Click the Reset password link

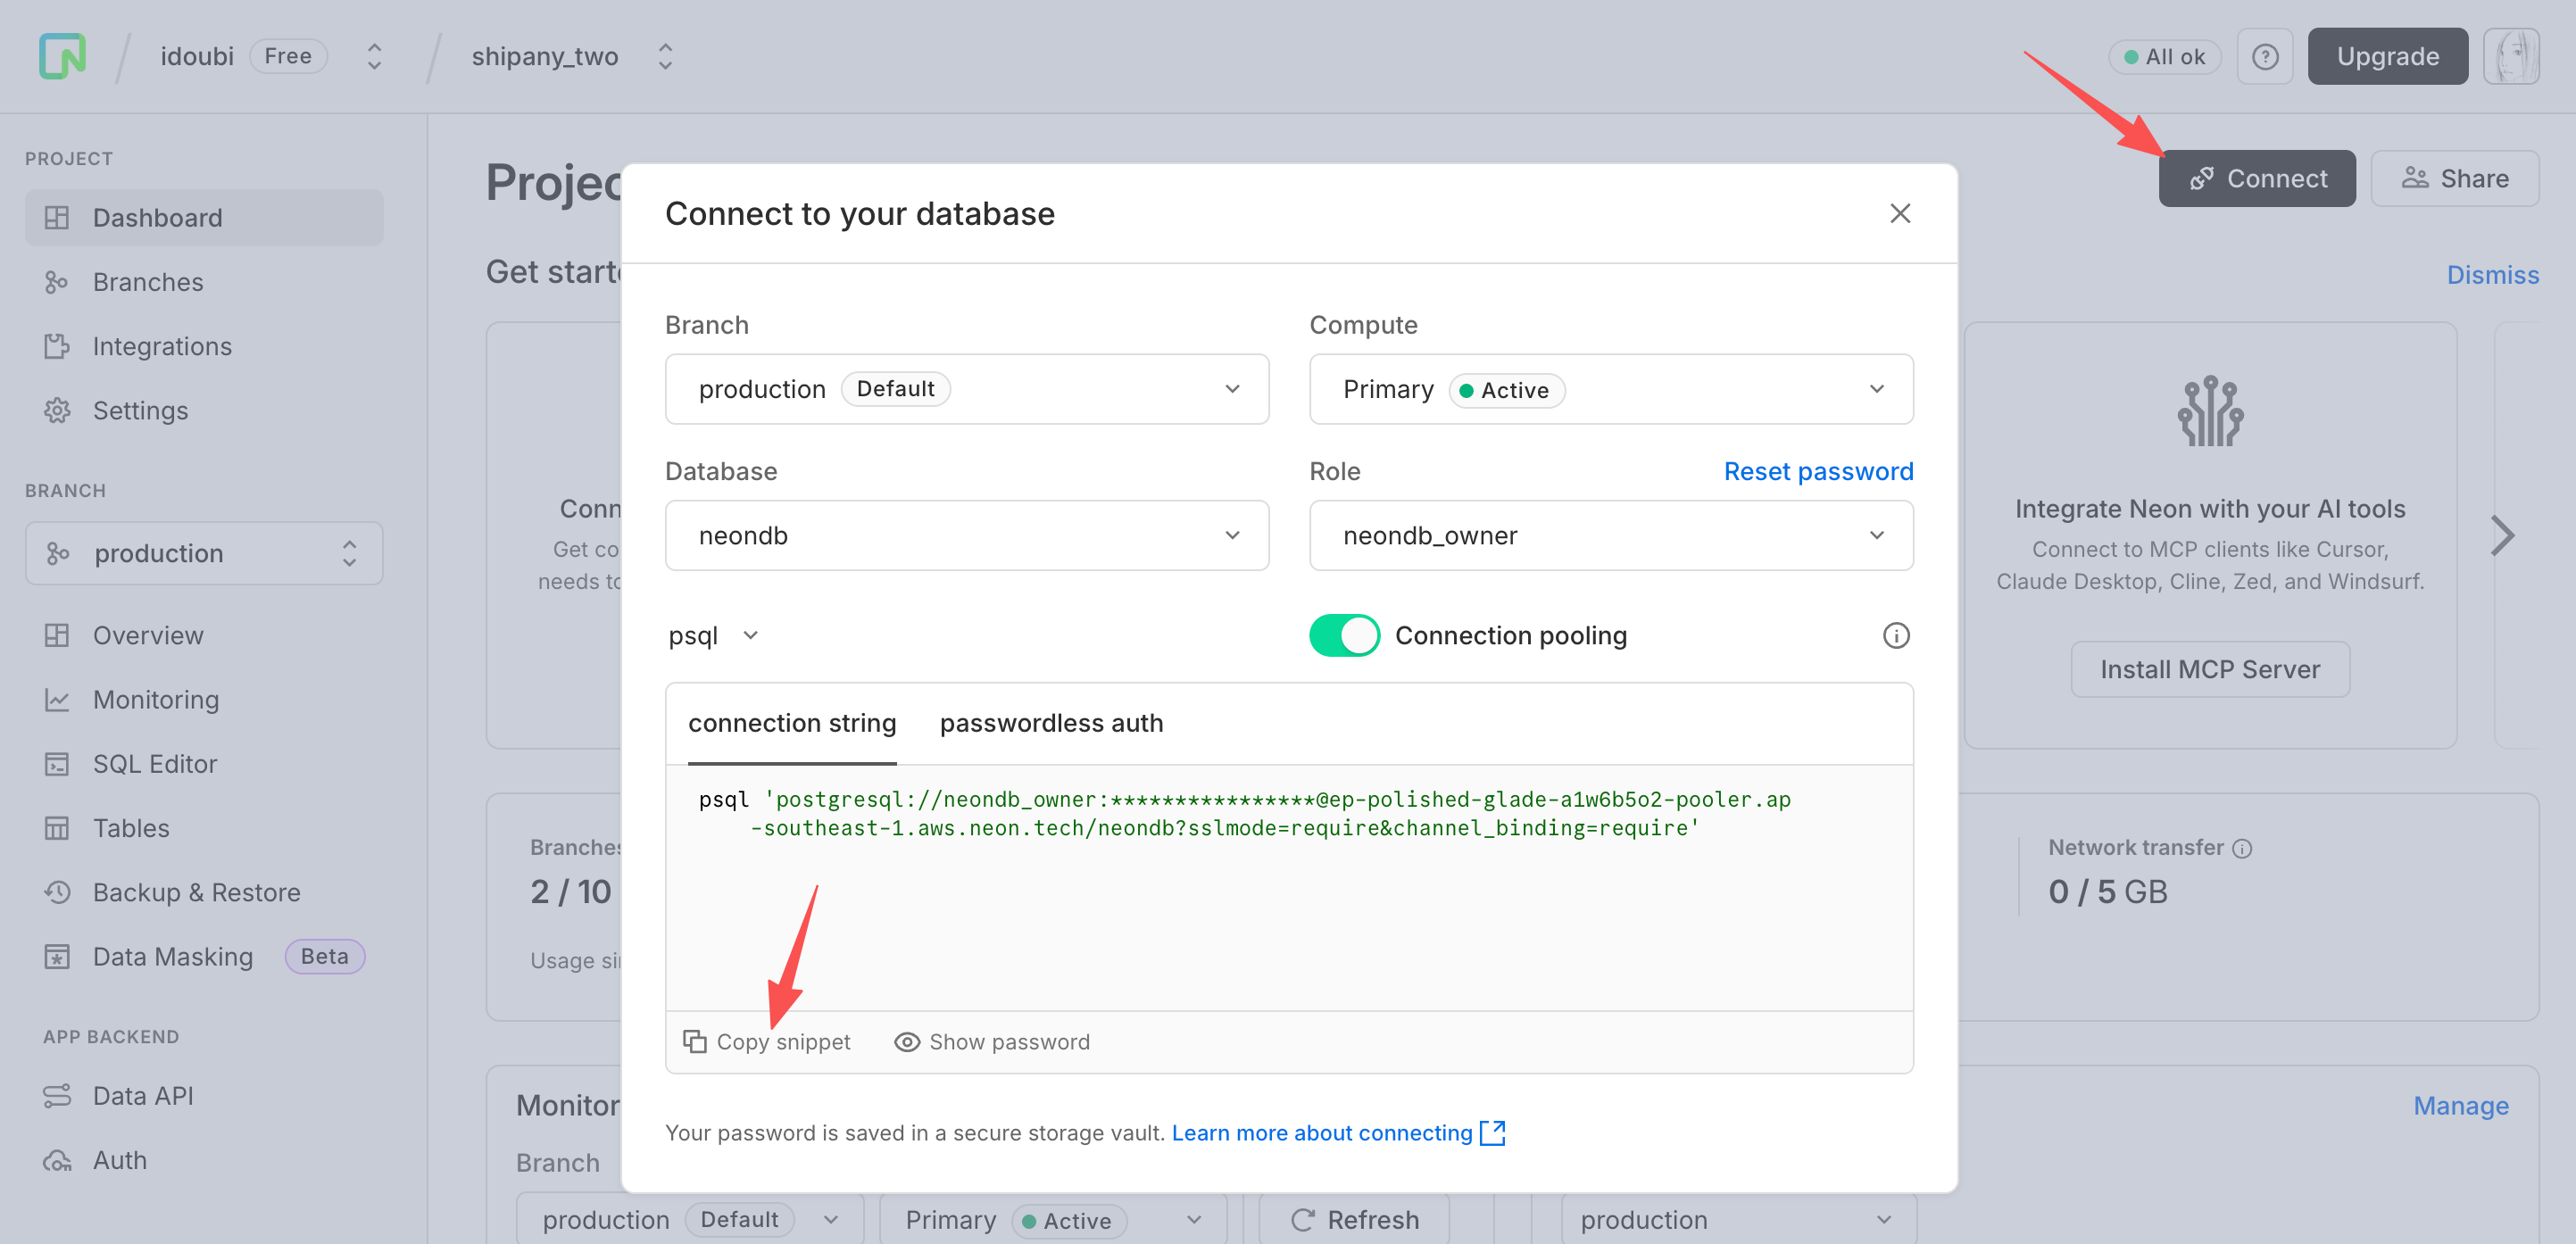pos(1817,471)
